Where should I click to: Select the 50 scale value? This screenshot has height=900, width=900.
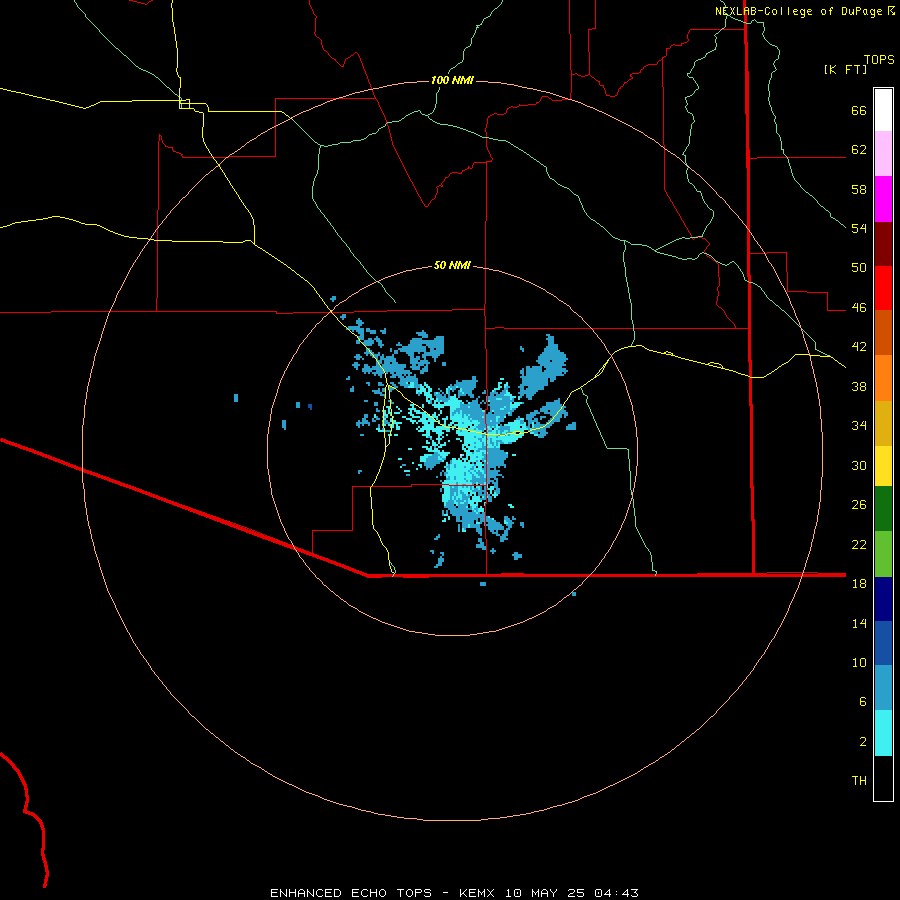click(x=859, y=268)
